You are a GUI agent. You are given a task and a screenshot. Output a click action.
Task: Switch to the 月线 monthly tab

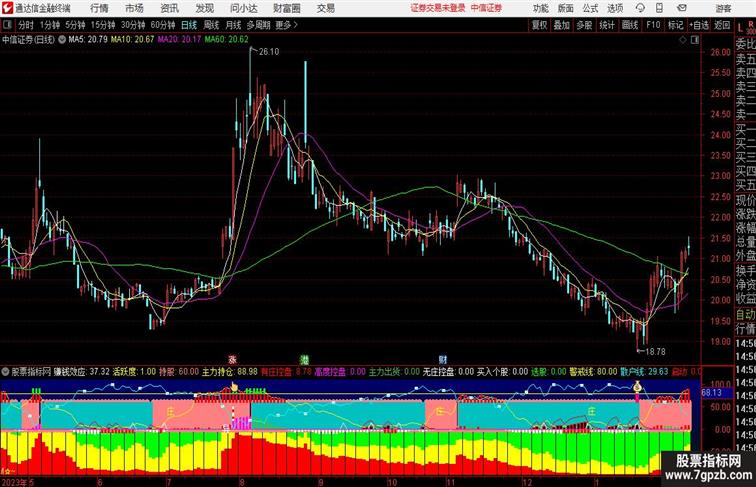coord(233,25)
